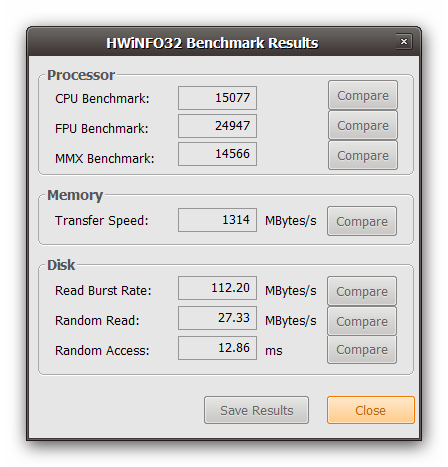Compare the FPU Benchmark score
This screenshot has width=448, height=467.
click(363, 125)
